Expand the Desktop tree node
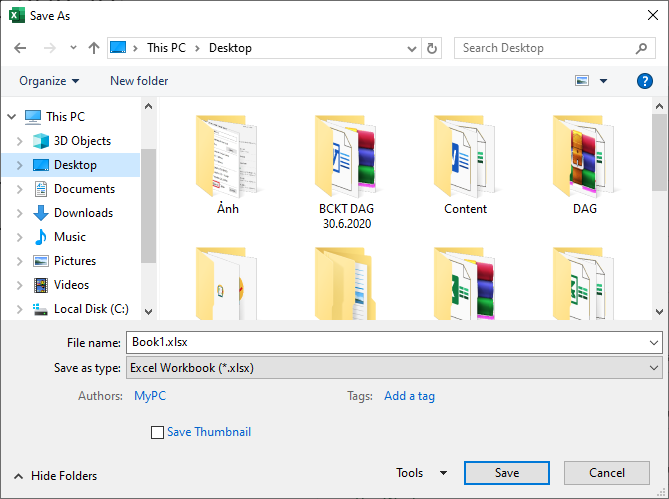This screenshot has width=669, height=499. 20,165
